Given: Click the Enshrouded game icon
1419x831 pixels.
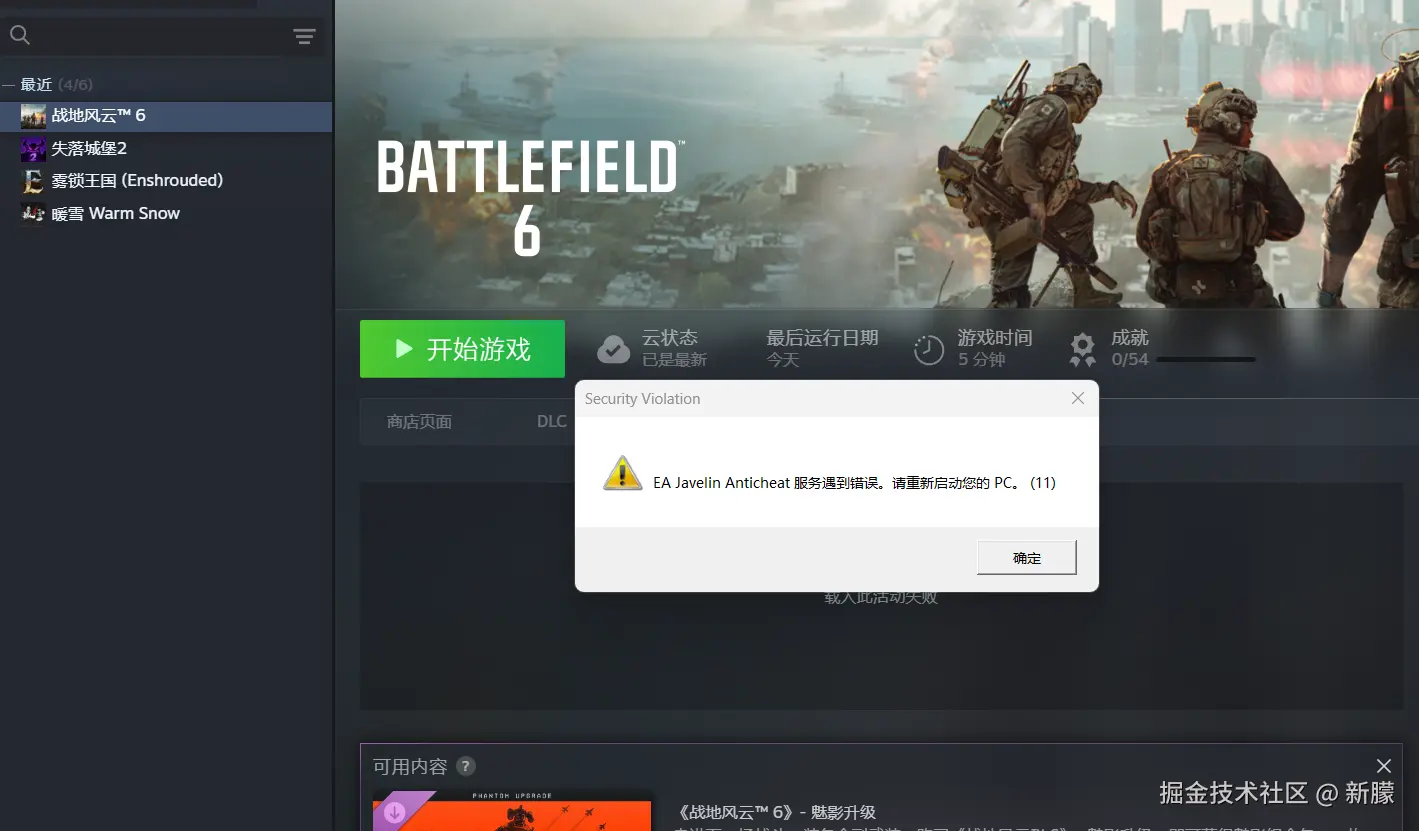Looking at the screenshot, I should tap(33, 181).
